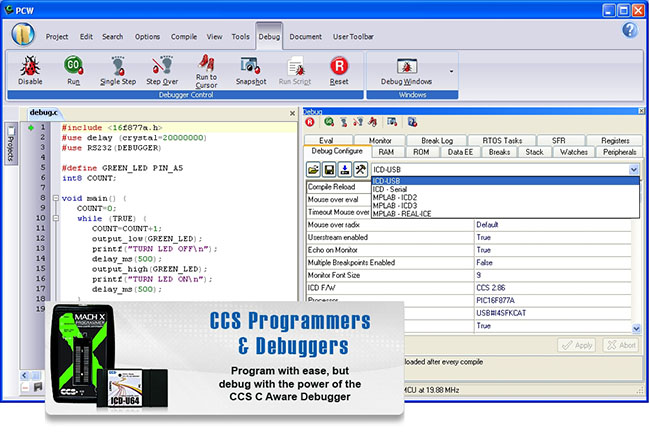
Task: Click snapshot icon in Debug panel toolbar
Action: (392, 122)
